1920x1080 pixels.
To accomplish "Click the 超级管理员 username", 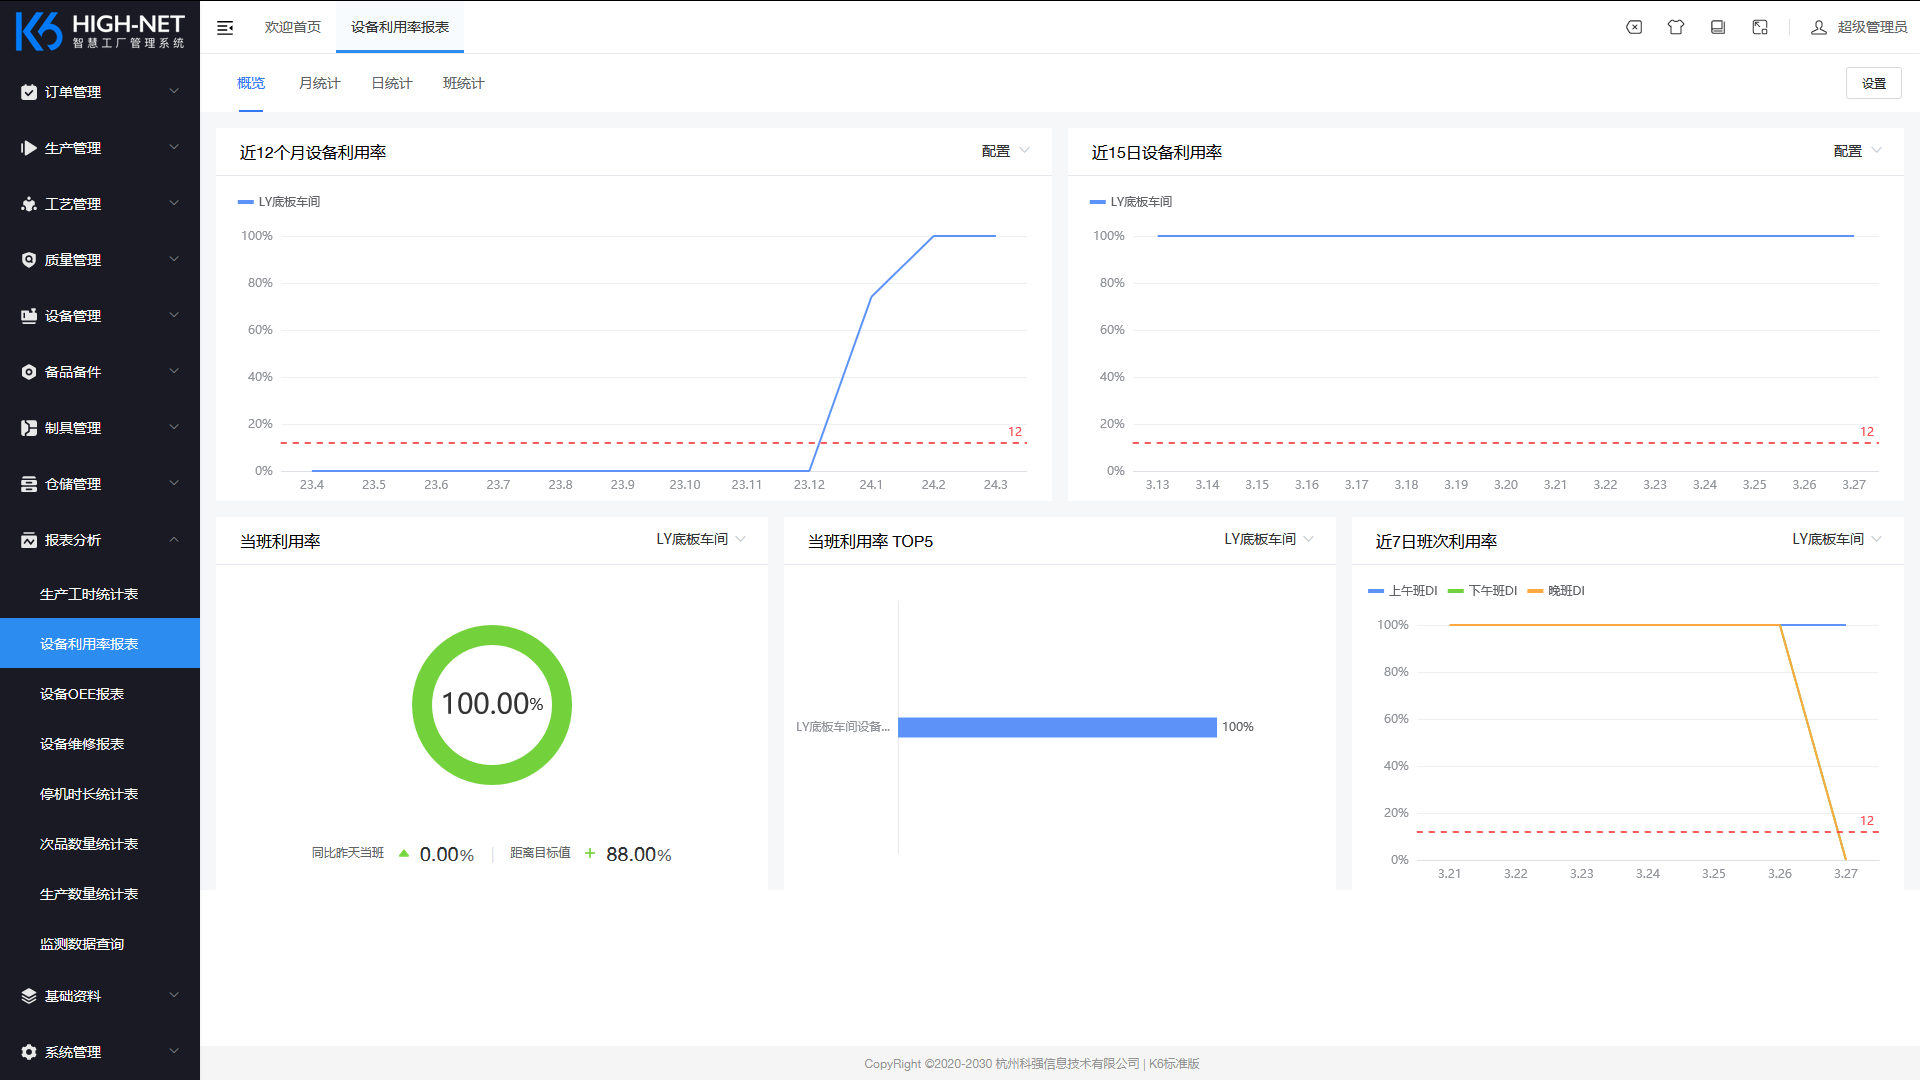I will 1872,27.
